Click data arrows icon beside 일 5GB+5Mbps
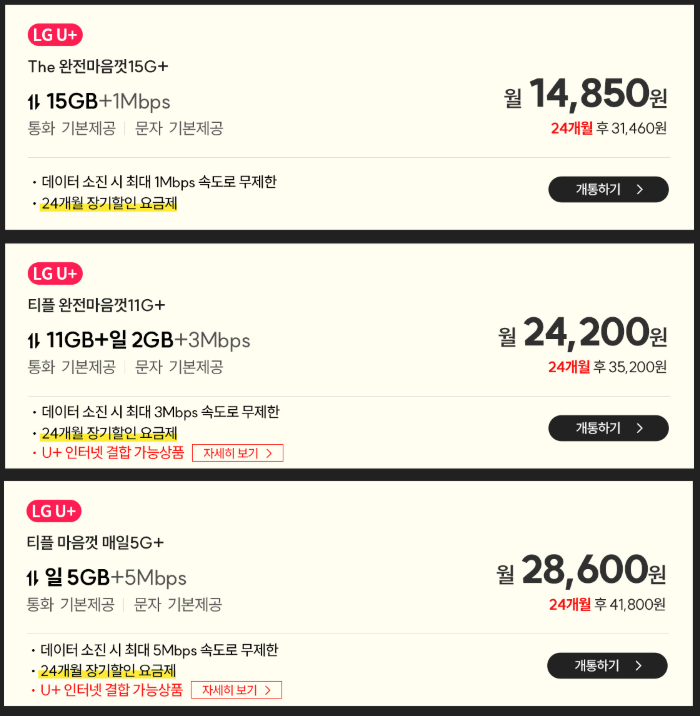Image resolution: width=700 pixels, height=716 pixels. point(32,578)
